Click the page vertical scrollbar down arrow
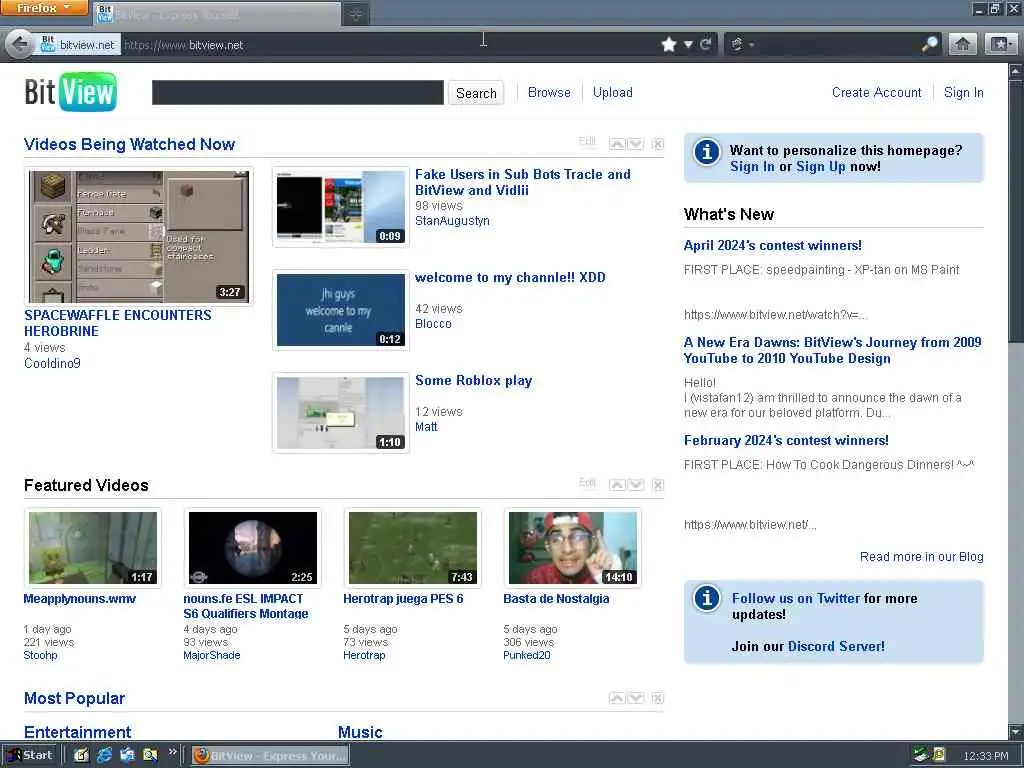Viewport: 1024px width, 768px height. tap(1016, 732)
